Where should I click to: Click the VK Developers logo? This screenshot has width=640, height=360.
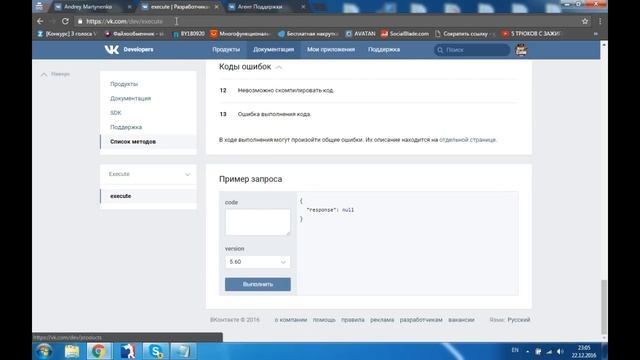coord(129,49)
